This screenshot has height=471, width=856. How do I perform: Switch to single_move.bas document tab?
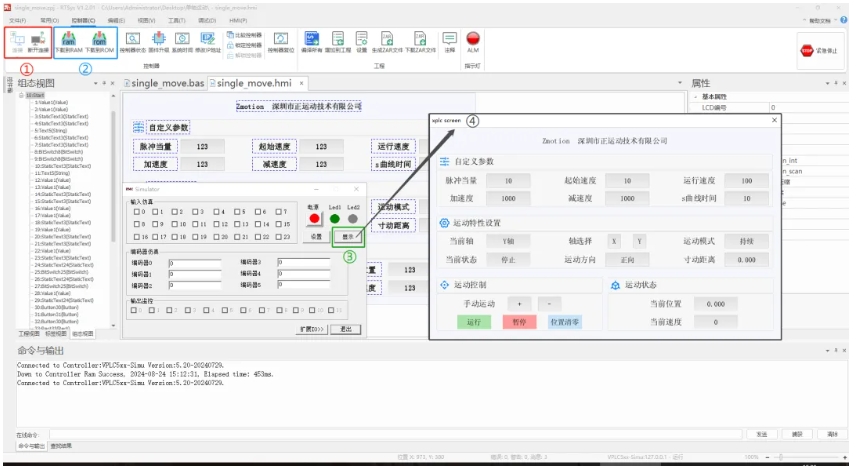[x=164, y=83]
